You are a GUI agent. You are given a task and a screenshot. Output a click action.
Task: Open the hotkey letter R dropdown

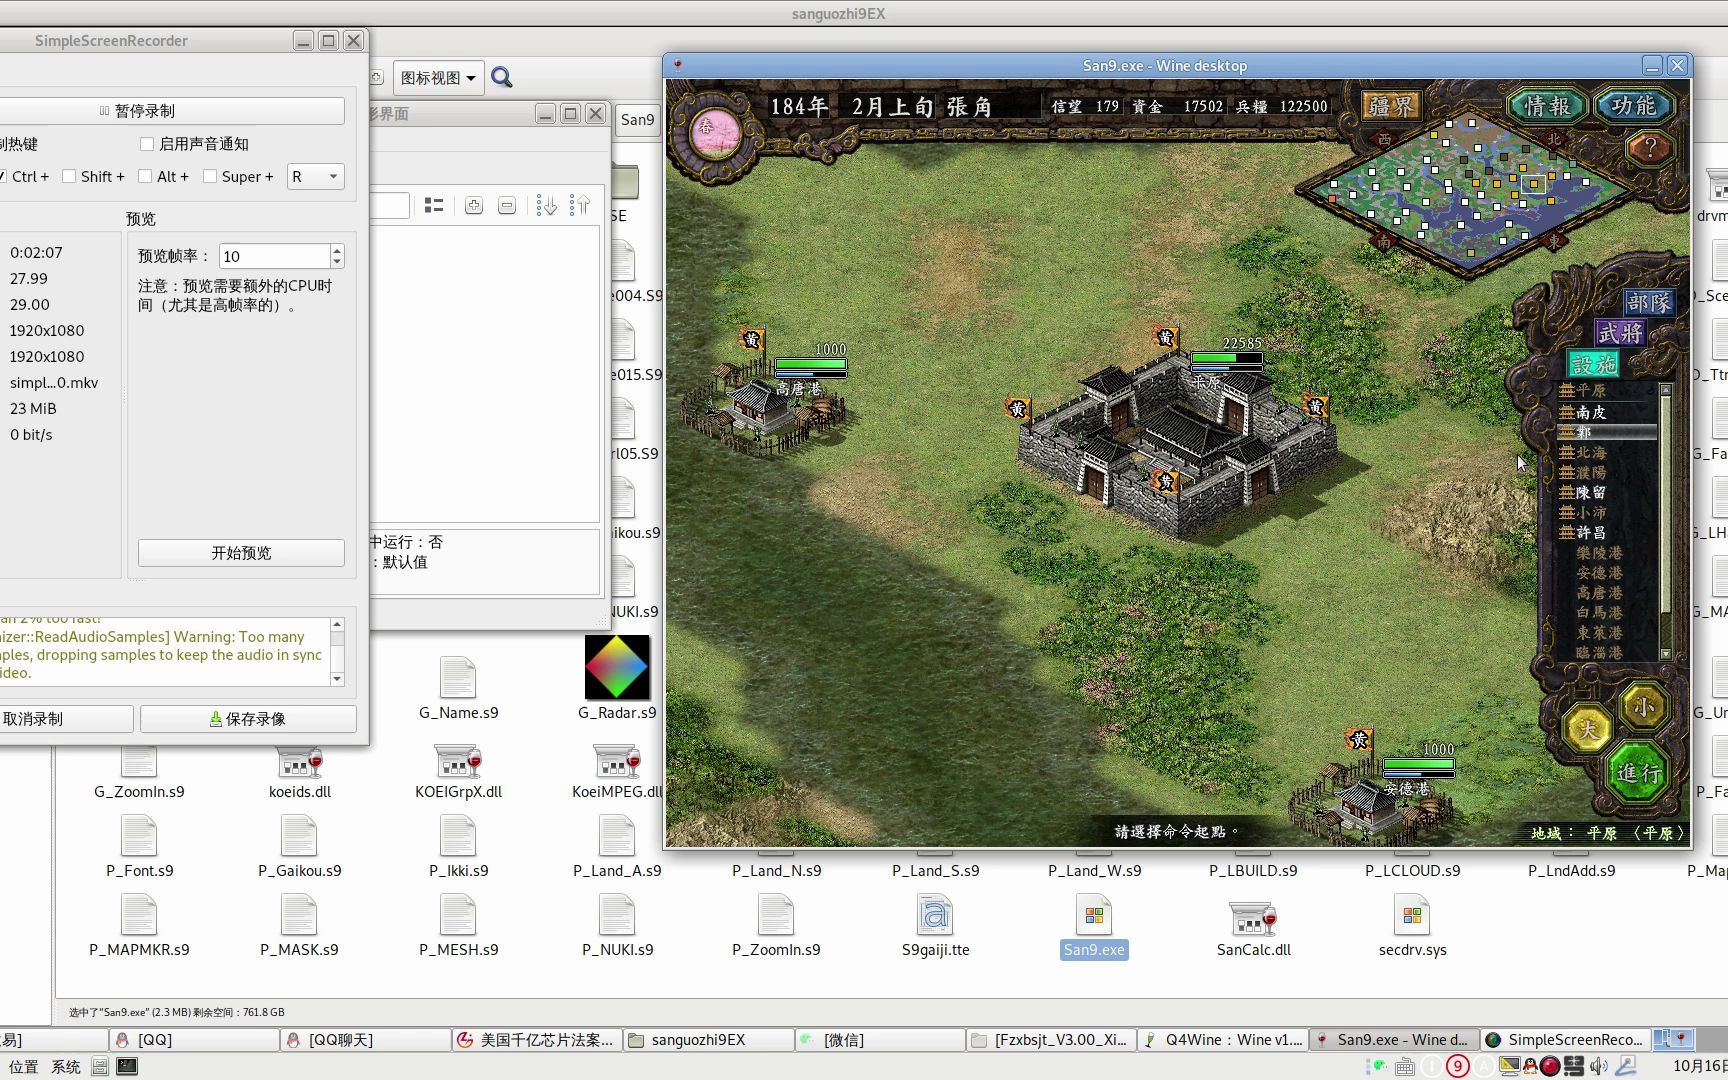[315, 176]
